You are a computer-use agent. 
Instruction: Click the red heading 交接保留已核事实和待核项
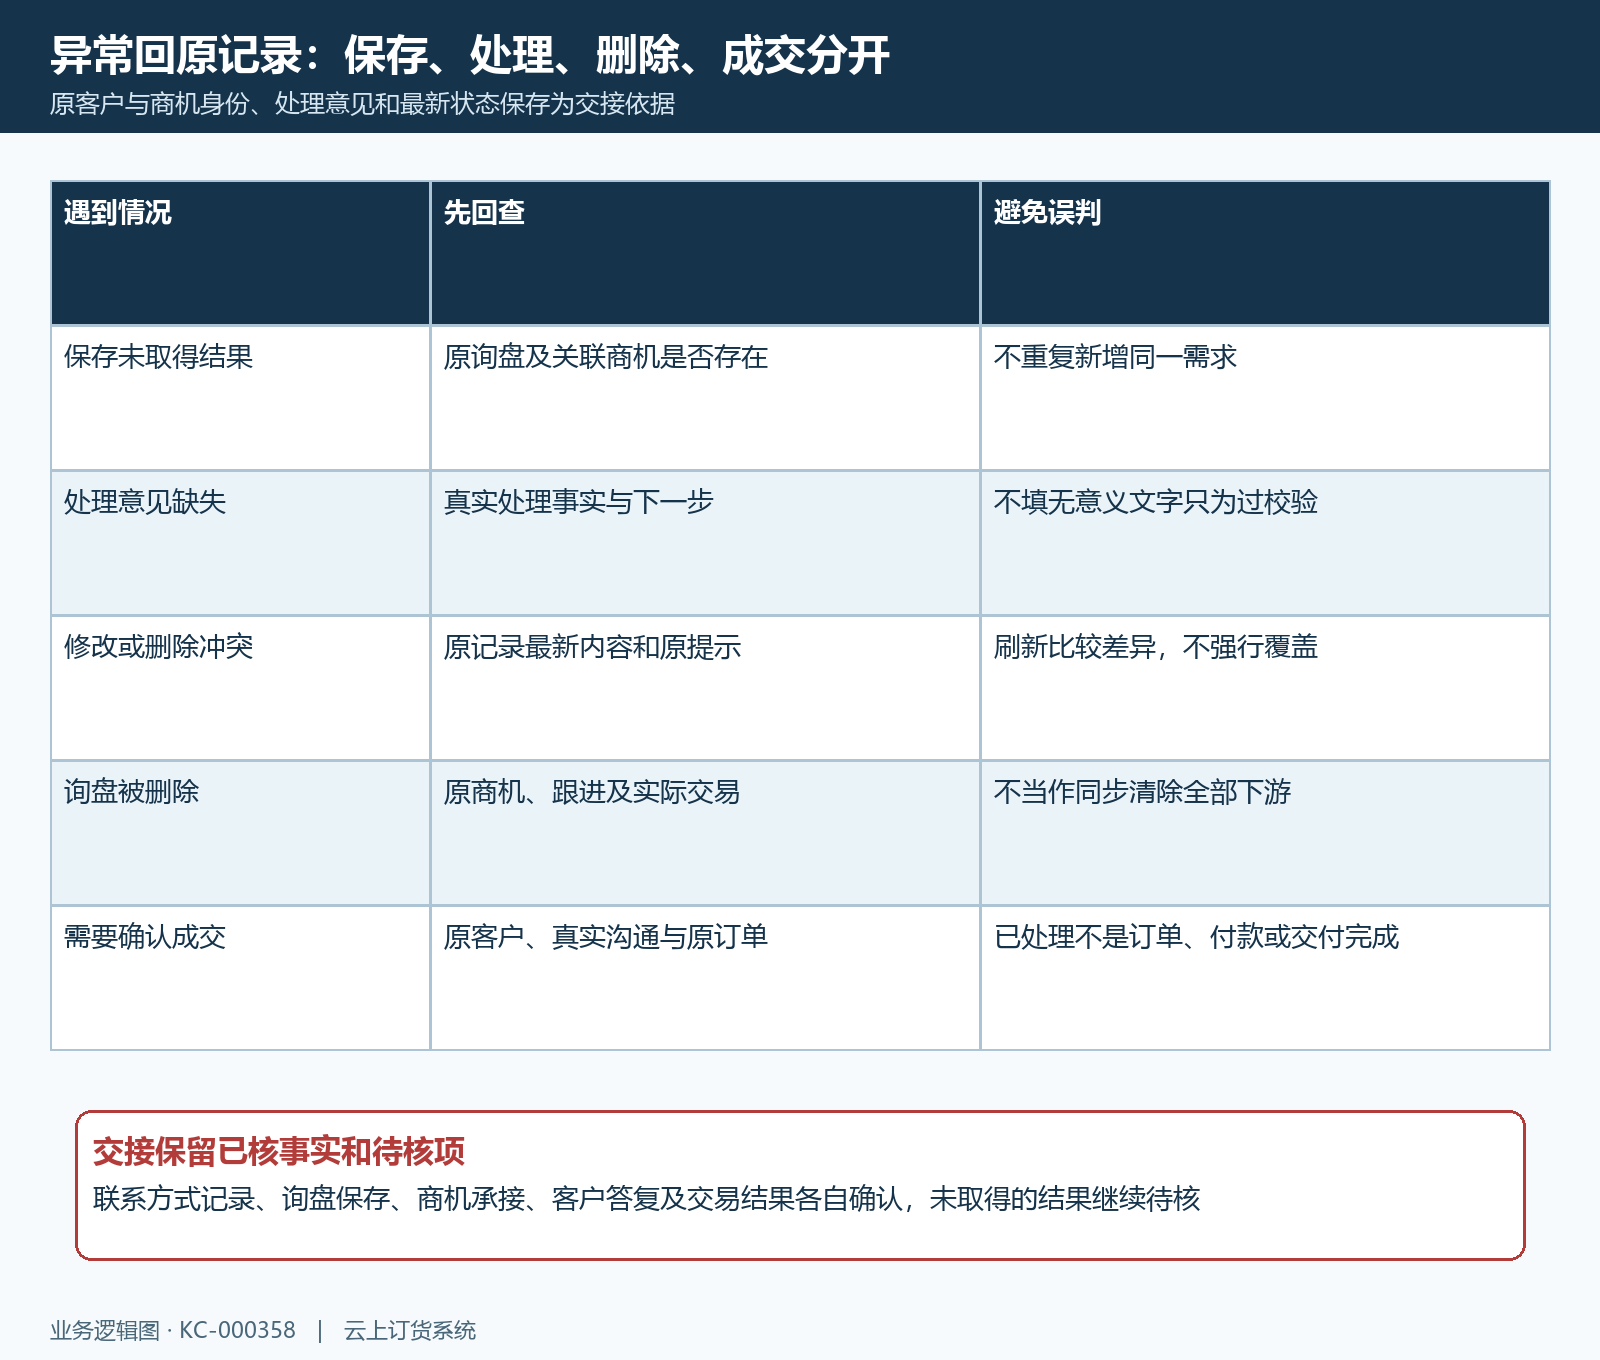pos(279,1152)
